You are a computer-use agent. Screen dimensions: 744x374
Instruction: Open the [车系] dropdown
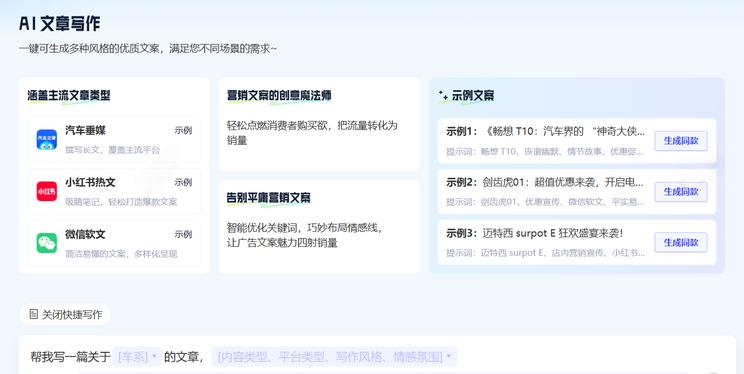click(138, 356)
